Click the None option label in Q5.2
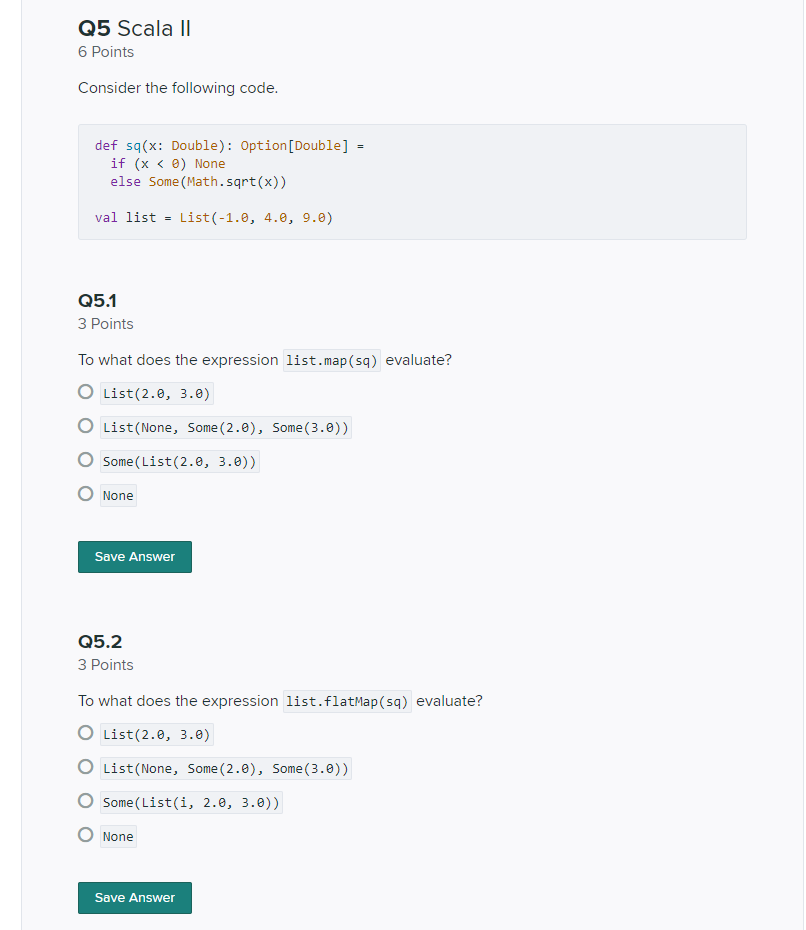Image resolution: width=806 pixels, height=930 pixels. tap(118, 837)
